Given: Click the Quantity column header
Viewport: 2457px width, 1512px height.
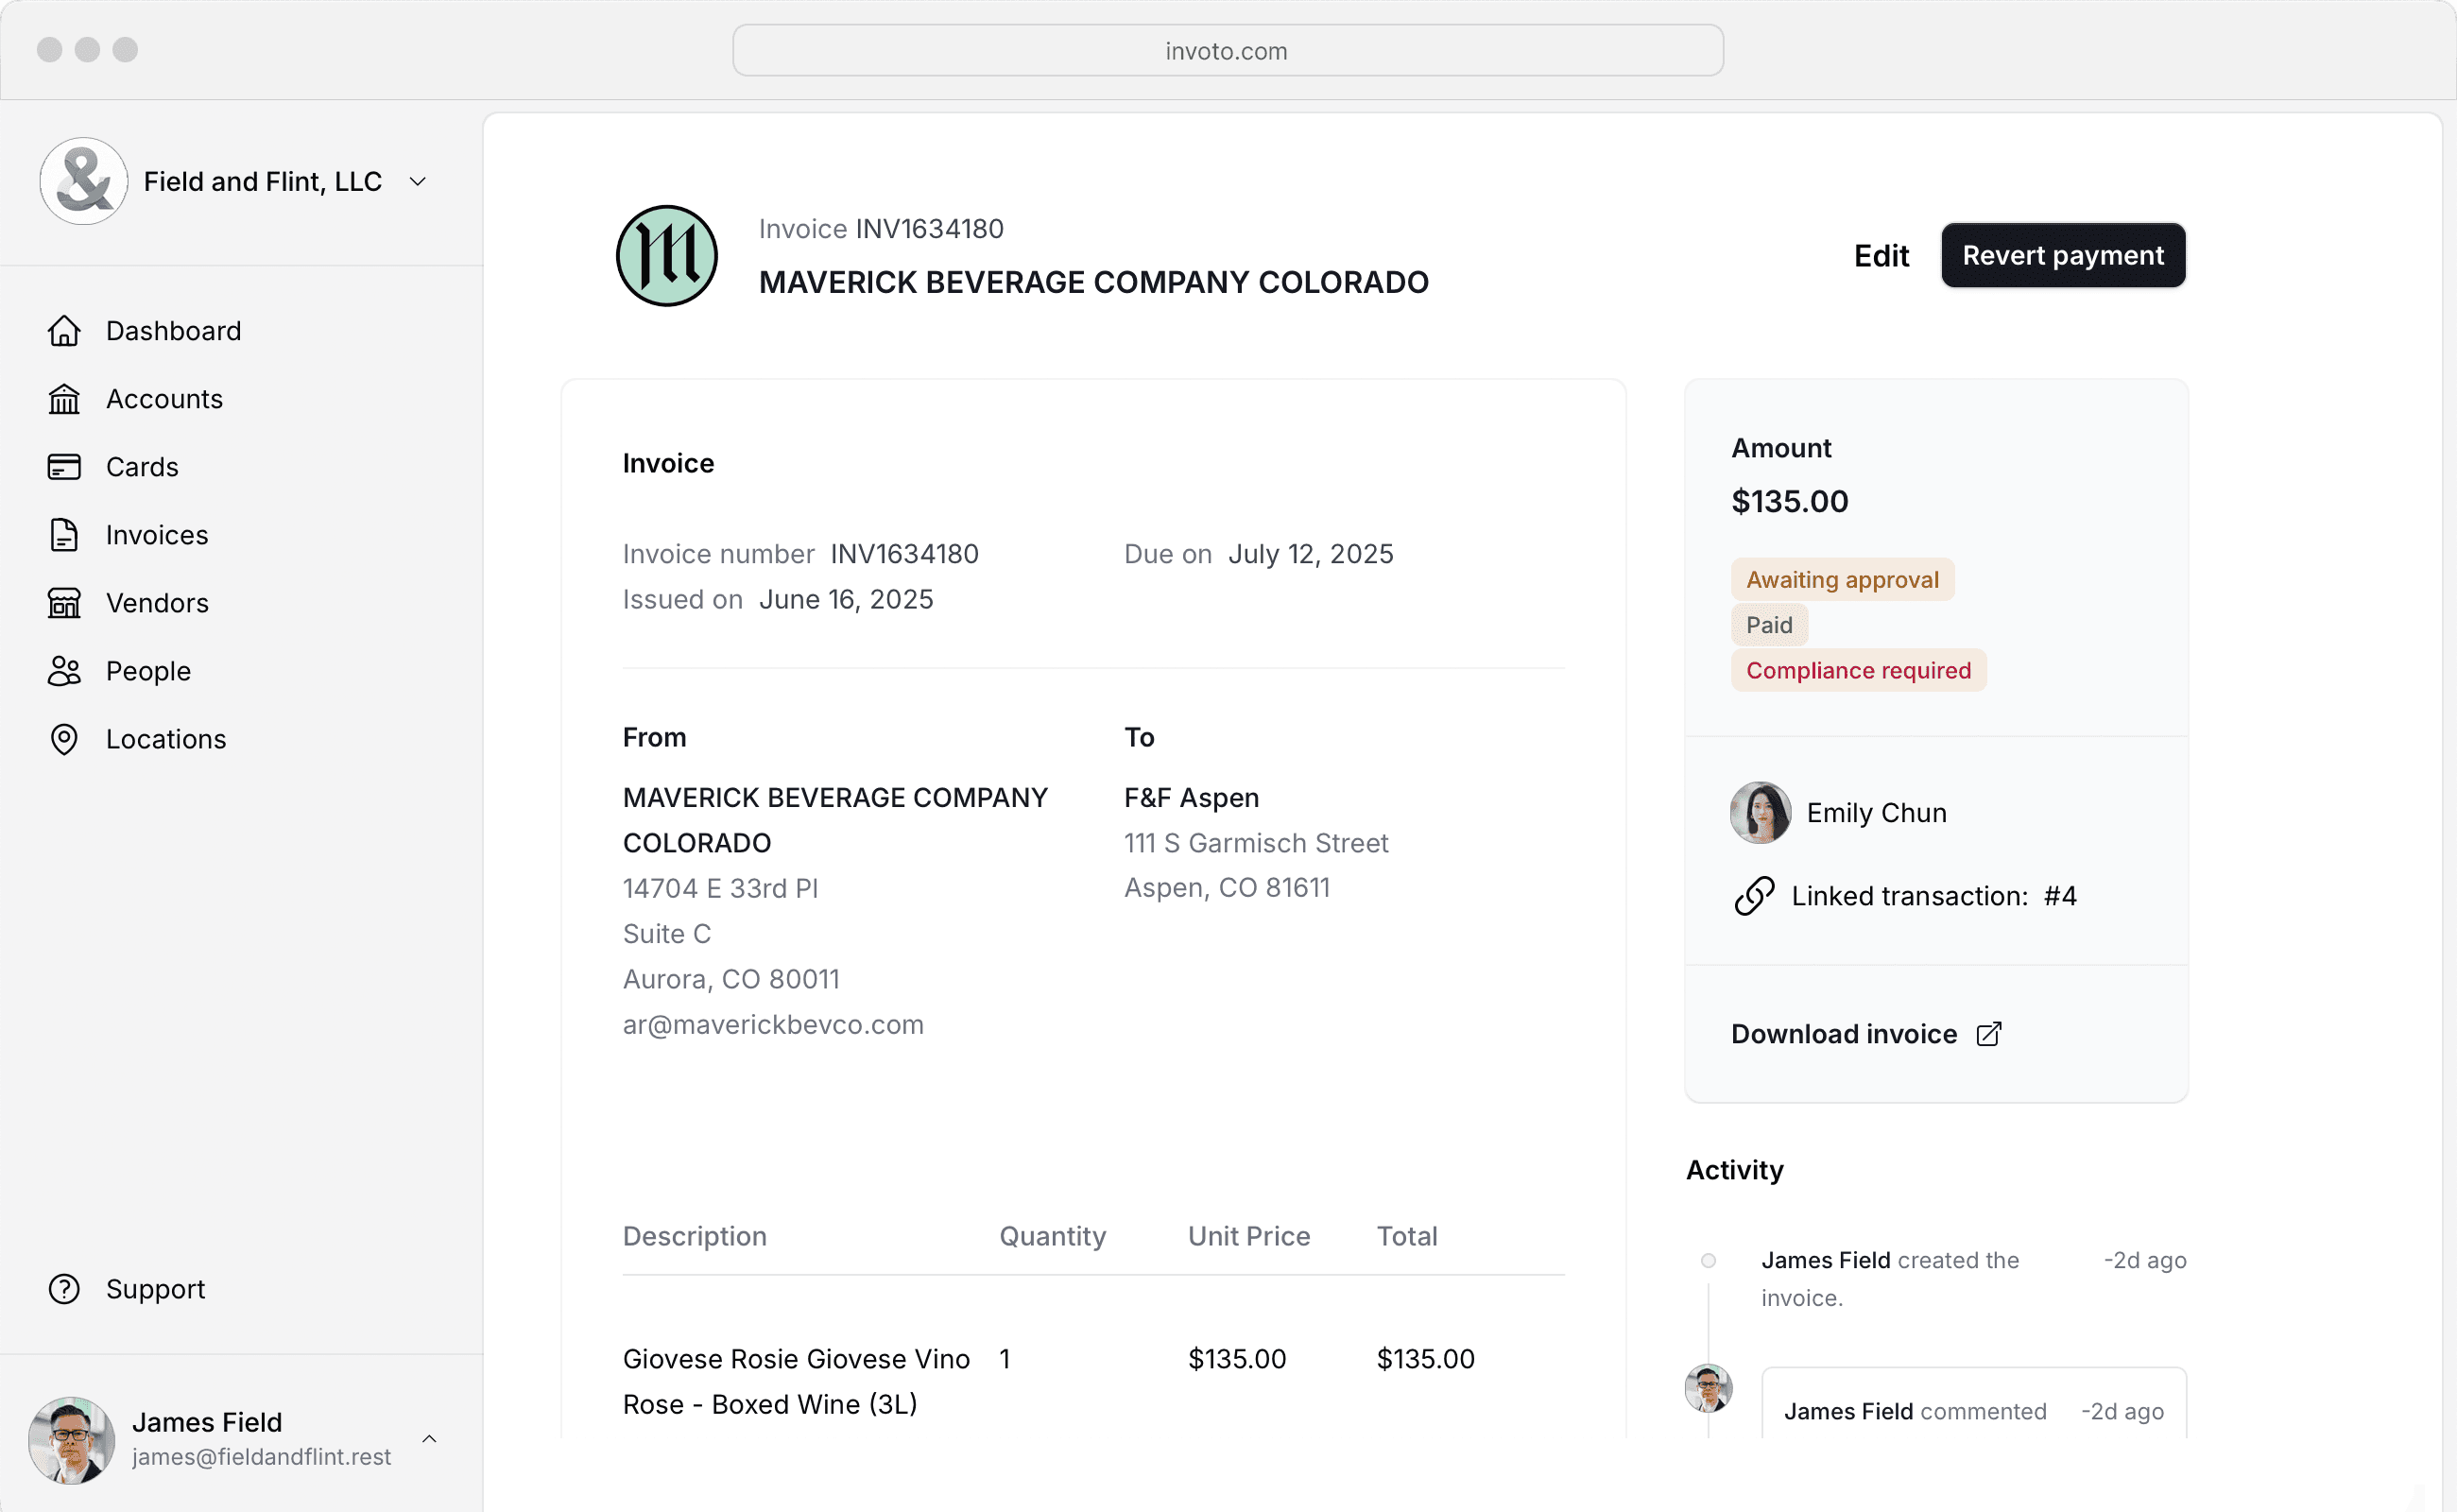Looking at the screenshot, I should 1053,1236.
